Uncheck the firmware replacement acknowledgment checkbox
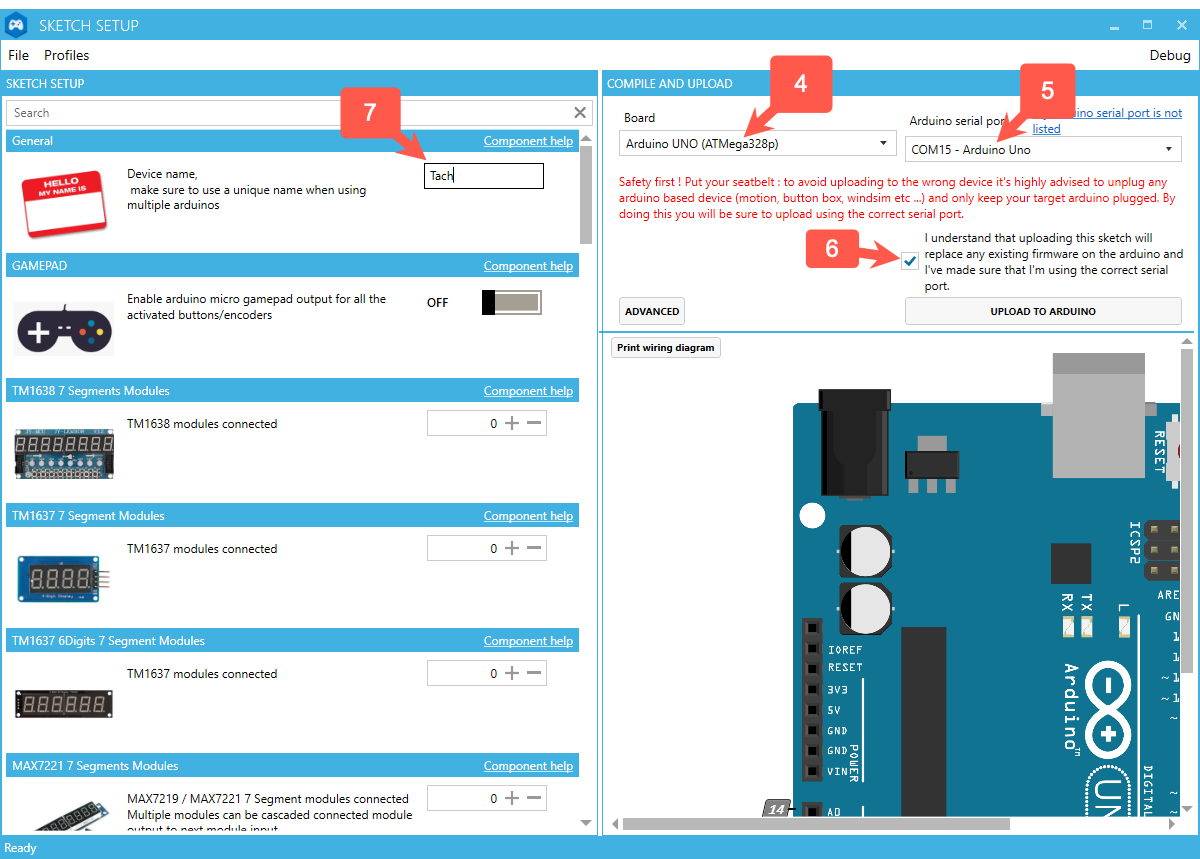Viewport: 1200px width, 859px height. (x=910, y=261)
